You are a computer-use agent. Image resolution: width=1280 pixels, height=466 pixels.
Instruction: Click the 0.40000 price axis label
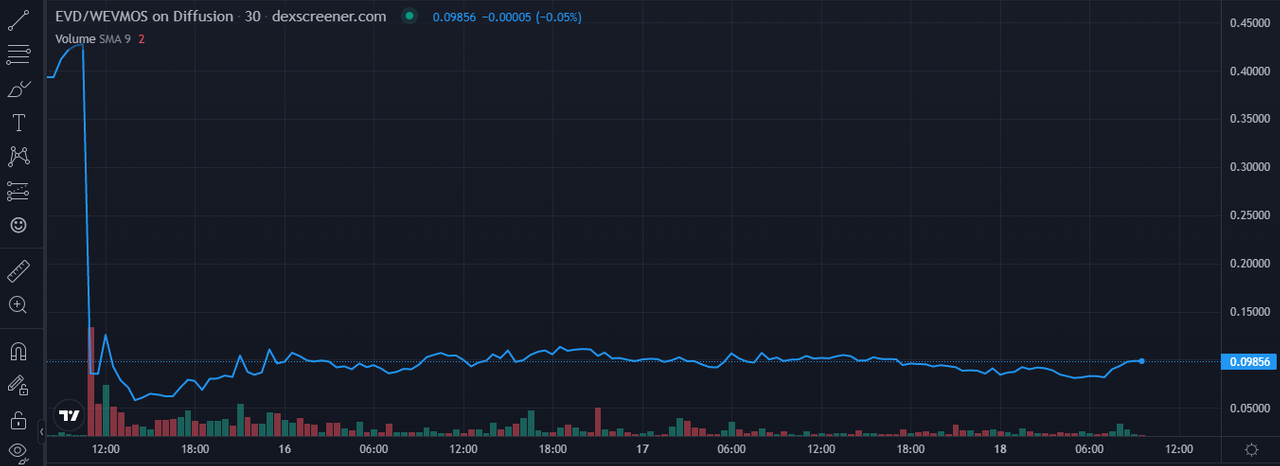point(1249,71)
